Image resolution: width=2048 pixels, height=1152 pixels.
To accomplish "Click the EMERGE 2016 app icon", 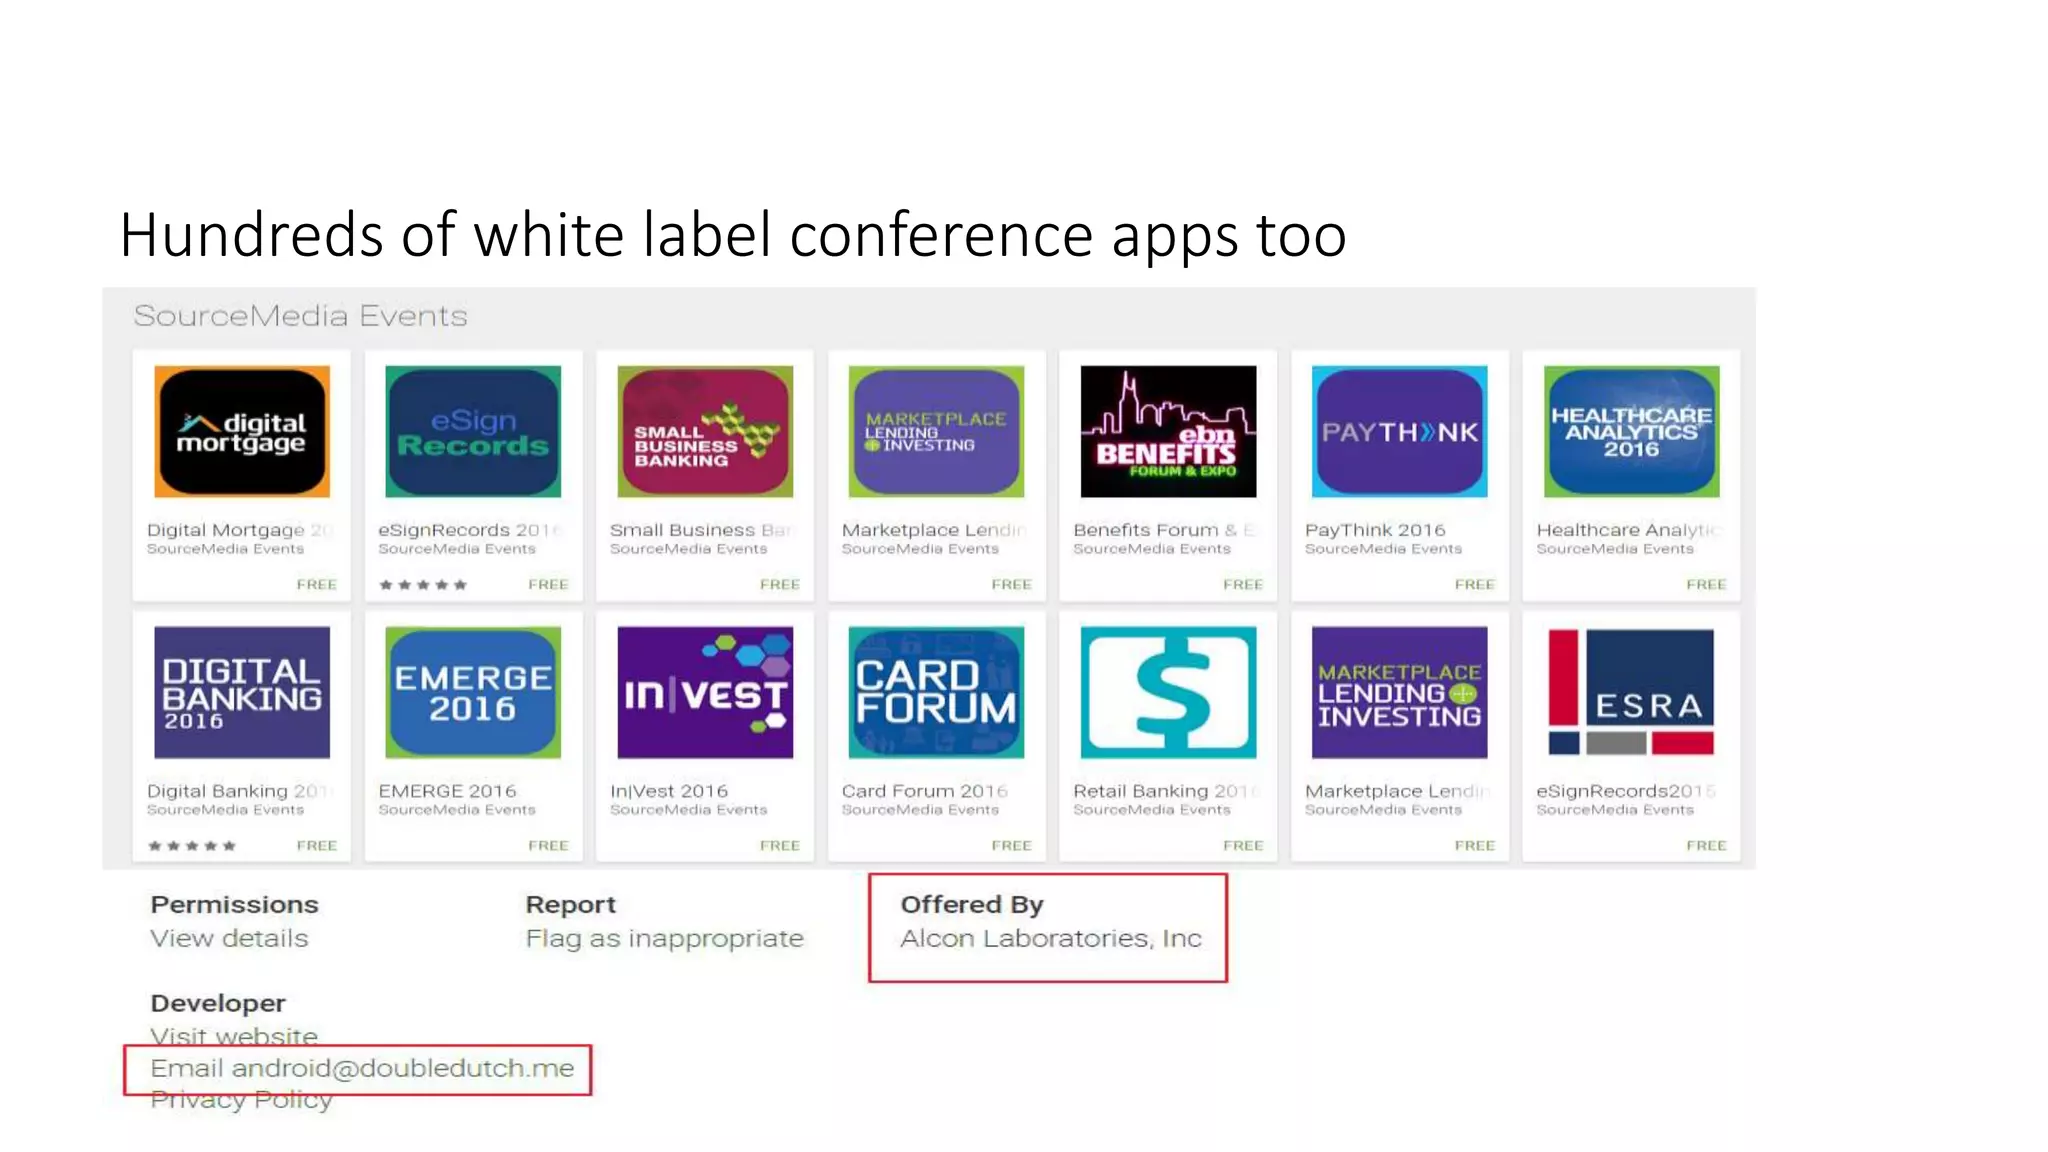I will click(473, 692).
